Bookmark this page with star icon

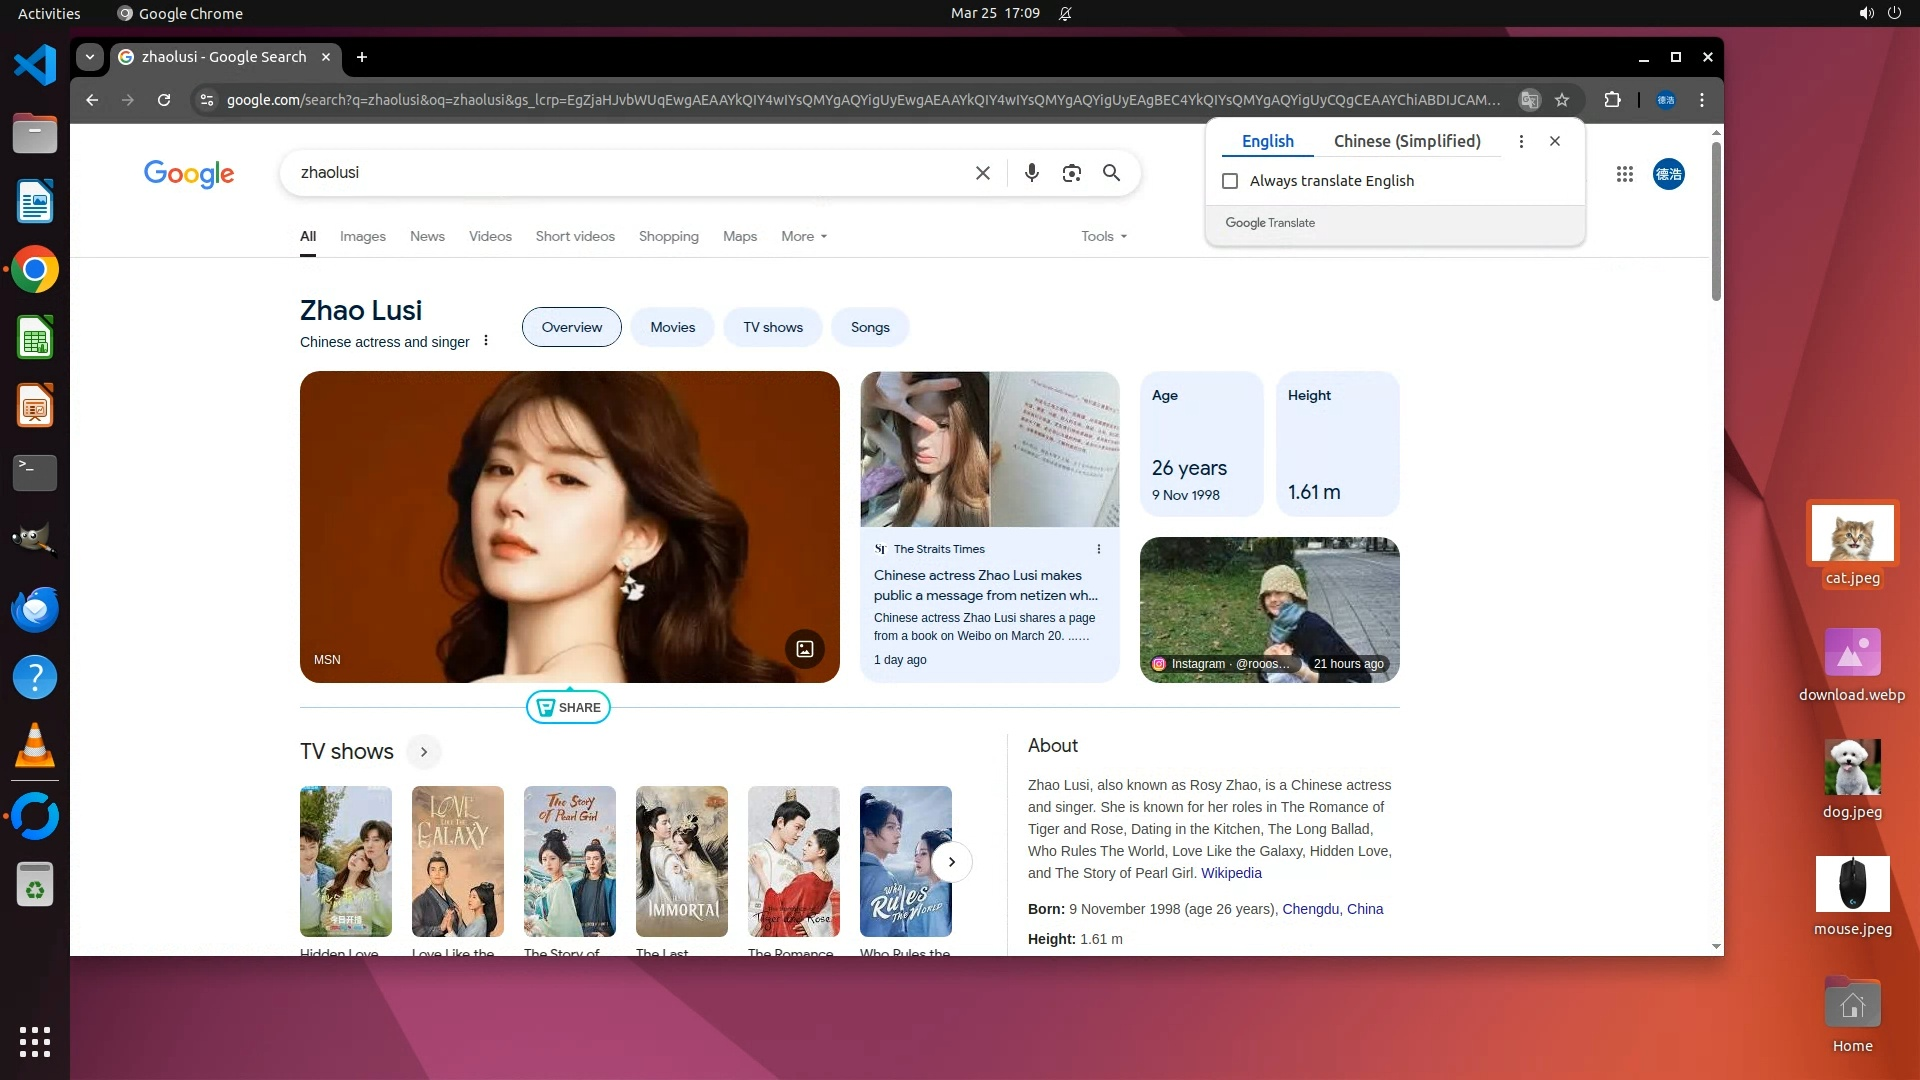tap(1562, 100)
